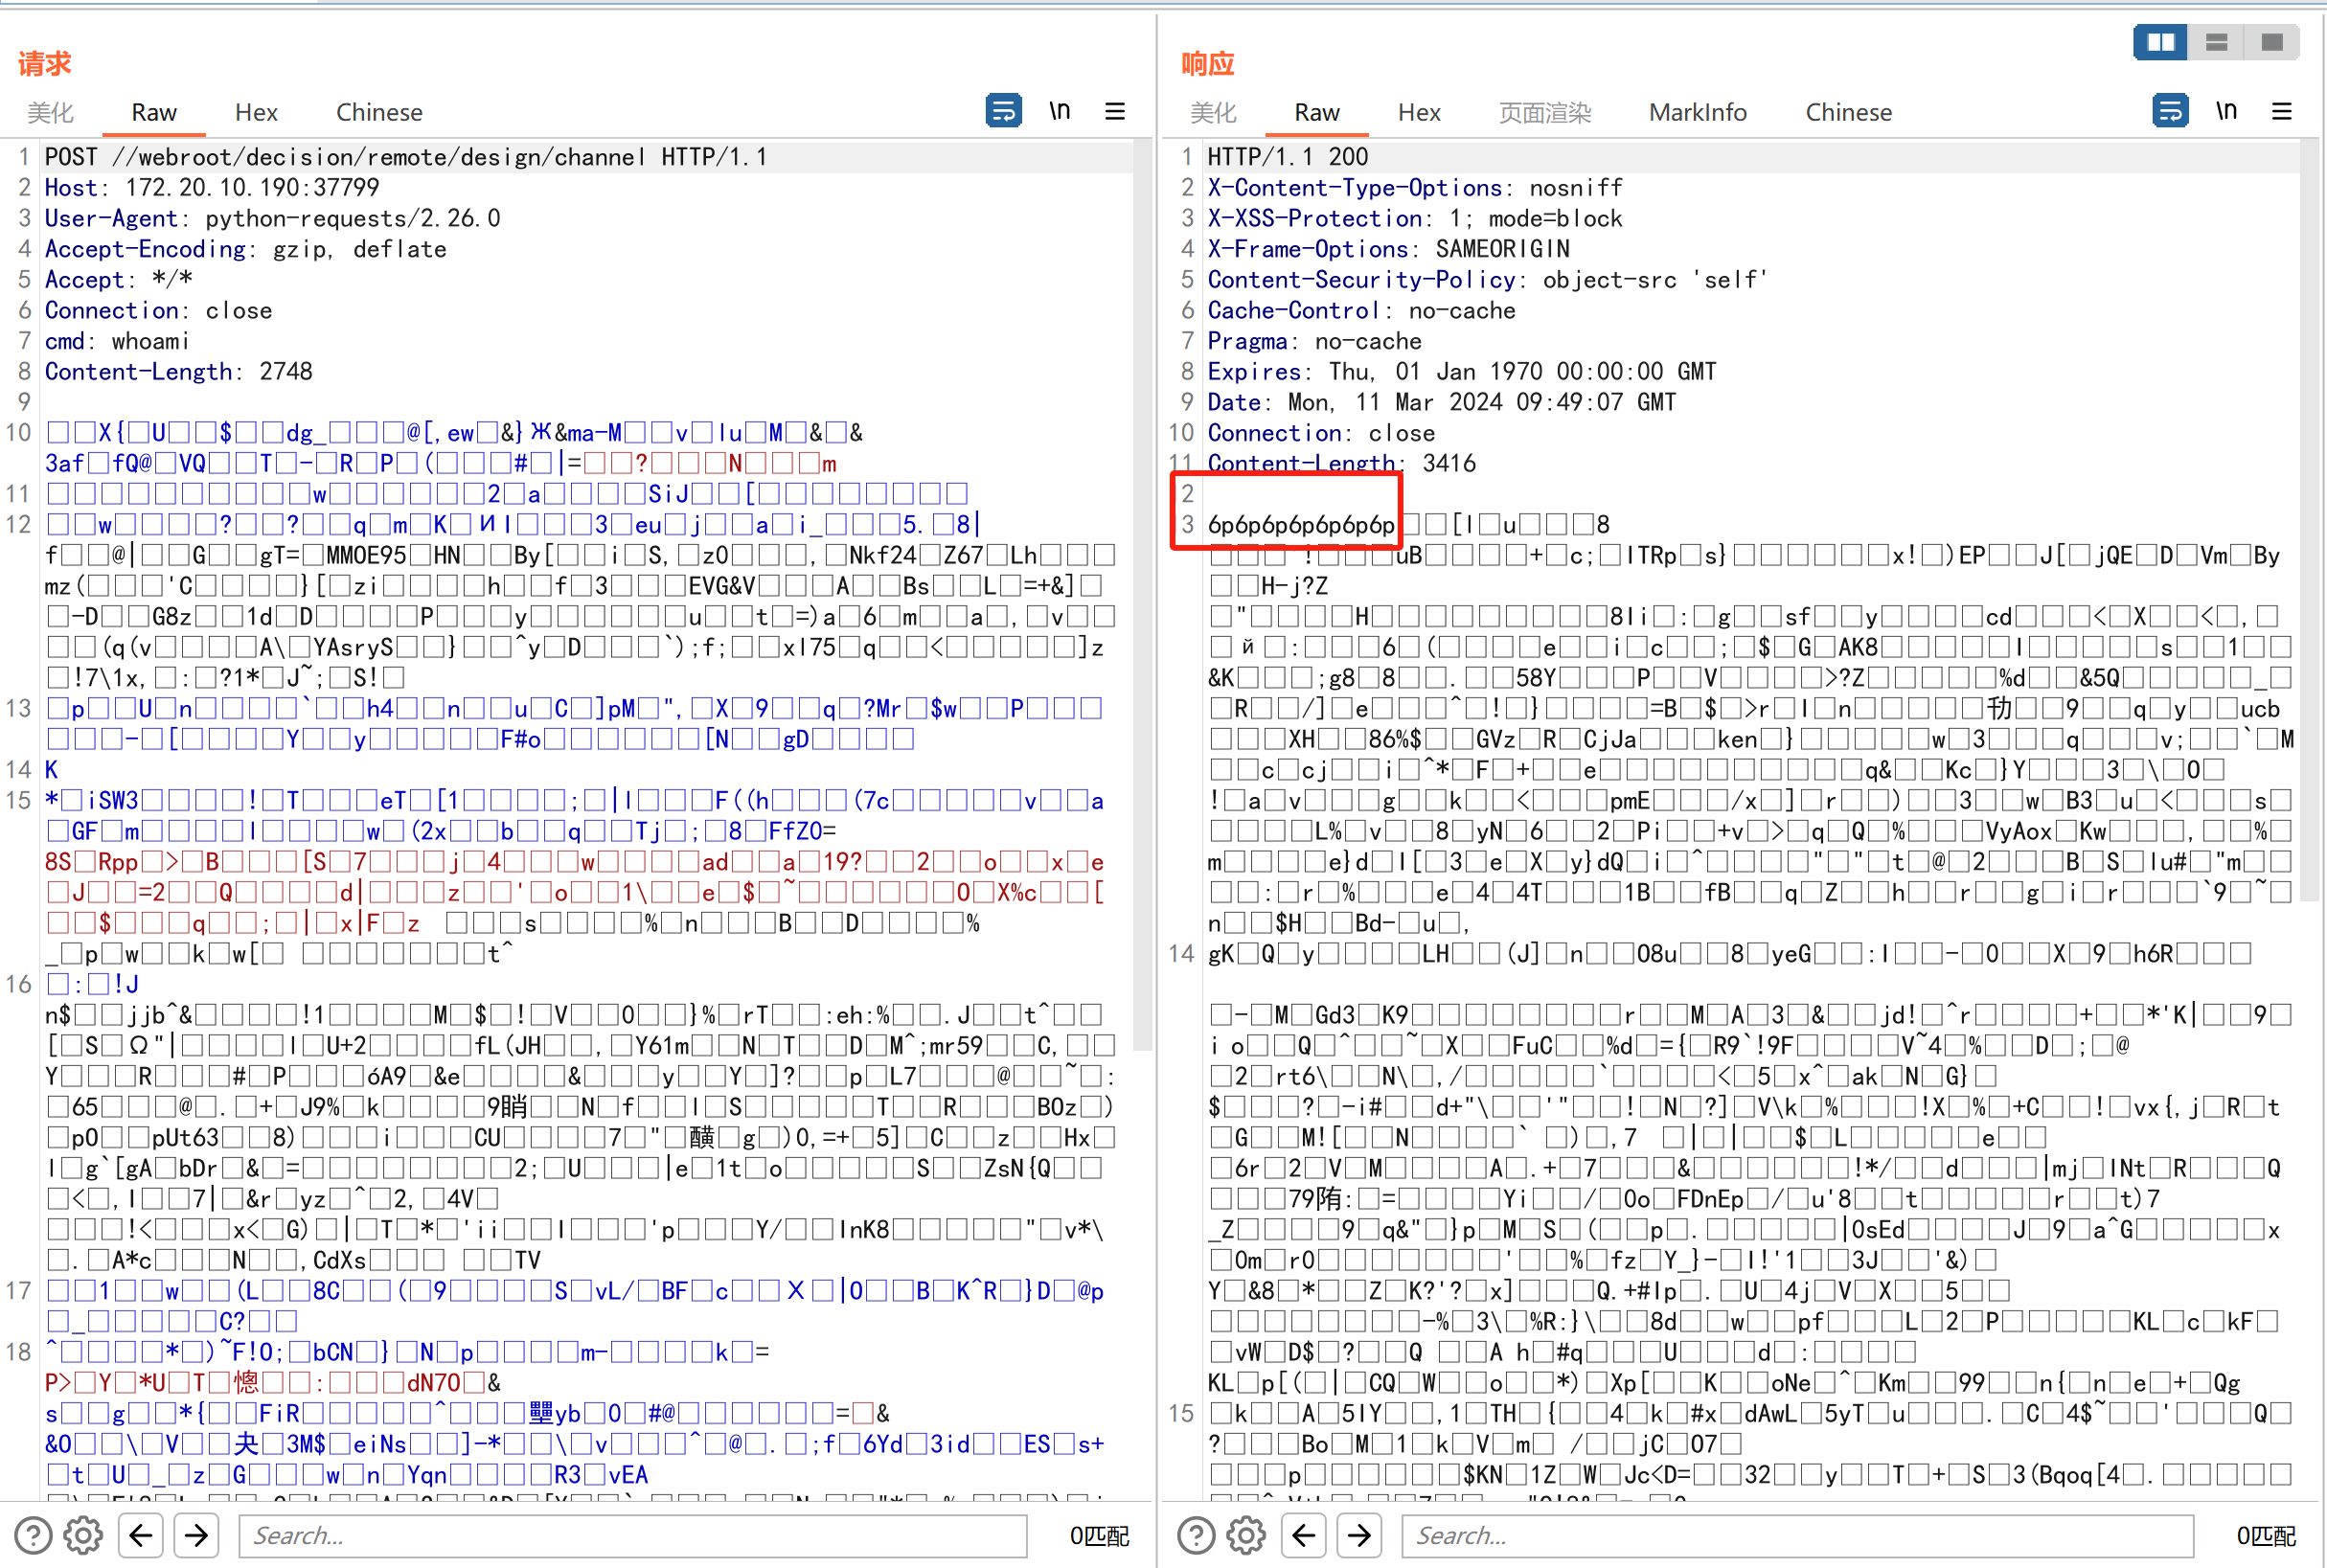Open the MarkInfo response tab
2327x1568 pixels.
point(1697,112)
